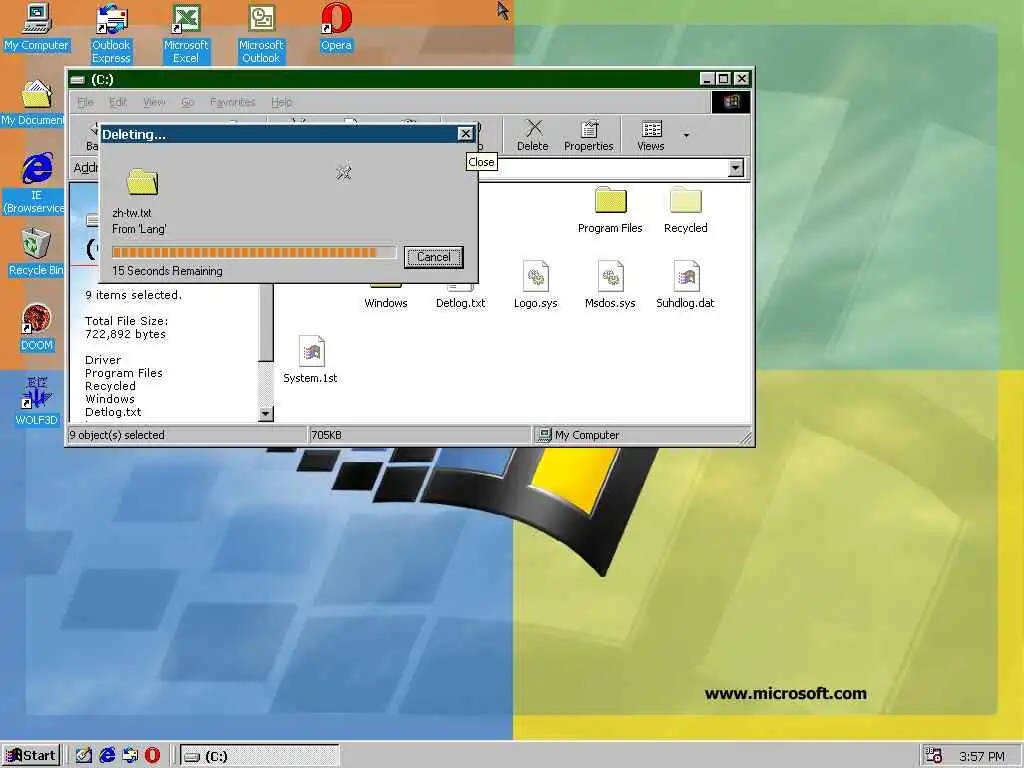This screenshot has height=768, width=1024.
Task: Click the Show Desktop quick launch icon
Action: tap(84, 756)
